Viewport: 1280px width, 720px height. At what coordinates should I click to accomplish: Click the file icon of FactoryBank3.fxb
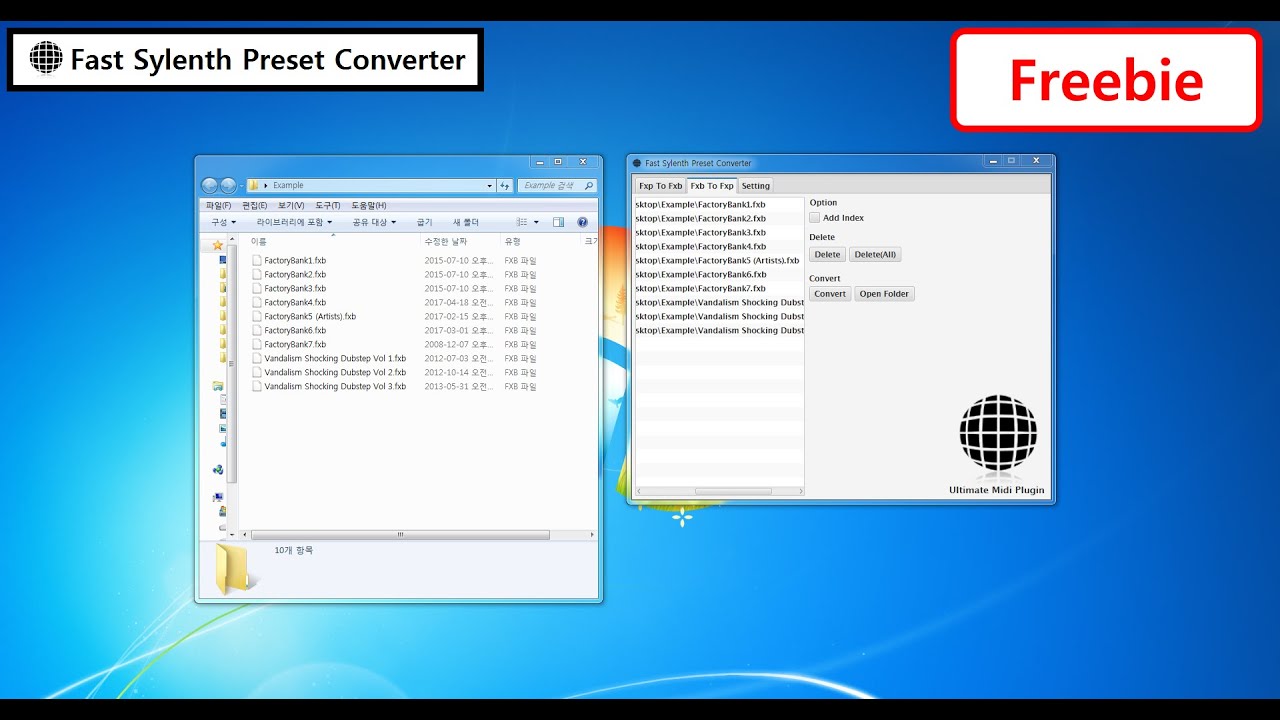(257, 288)
